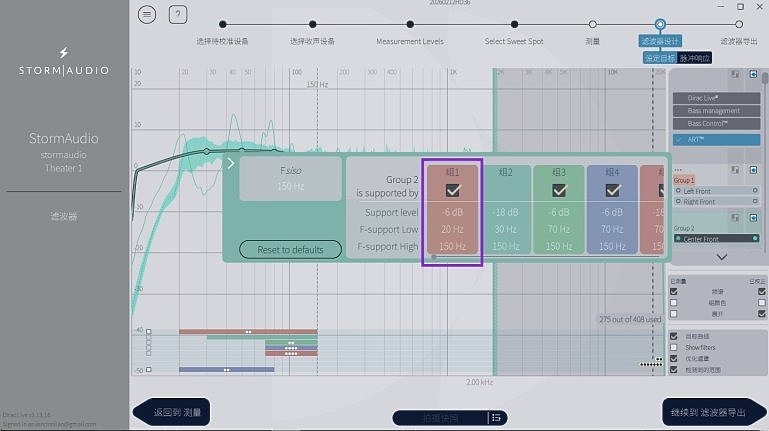Click the teal dot right of Center Front
This screenshot has width=769, height=431.
[755, 239]
